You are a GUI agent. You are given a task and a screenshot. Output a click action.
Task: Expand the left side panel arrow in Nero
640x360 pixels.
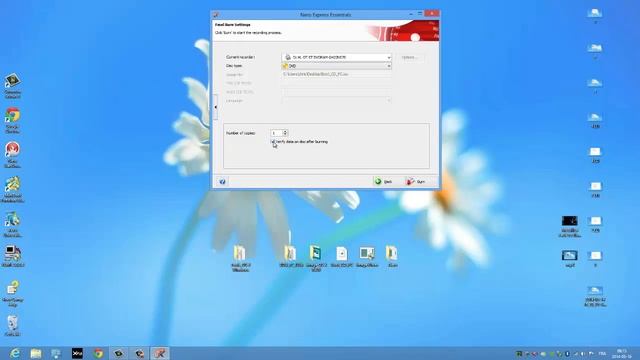click(x=216, y=107)
